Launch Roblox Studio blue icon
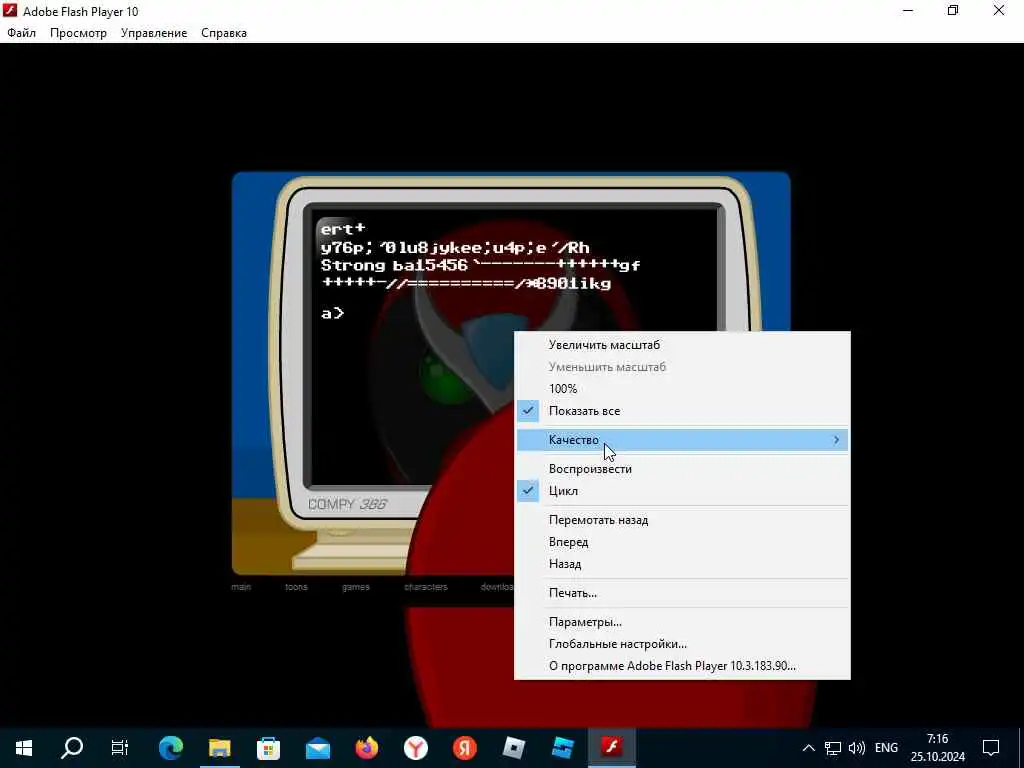The height and width of the screenshot is (768, 1024). coord(562,747)
